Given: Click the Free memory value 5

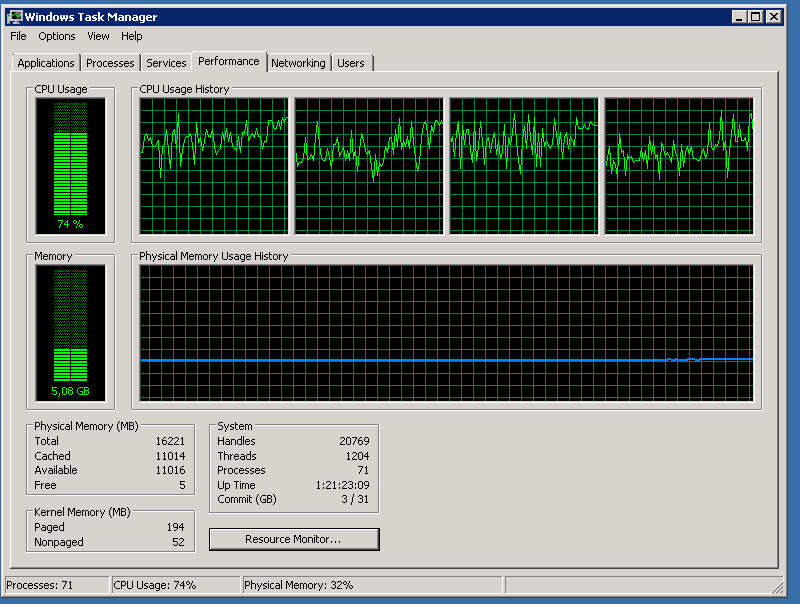Looking at the screenshot, I should pos(182,485).
